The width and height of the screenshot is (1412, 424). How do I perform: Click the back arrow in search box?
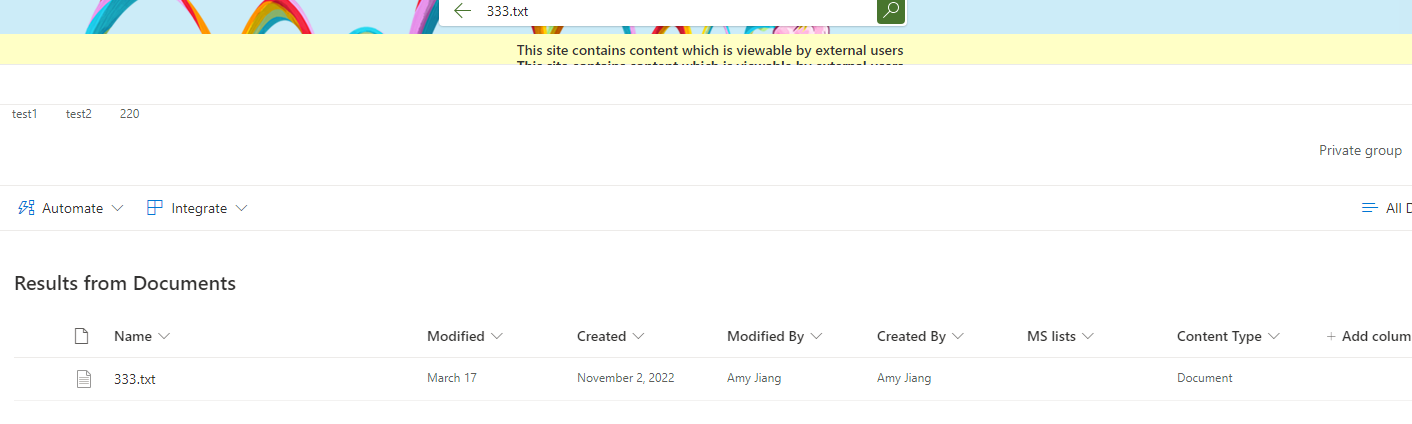(x=462, y=10)
